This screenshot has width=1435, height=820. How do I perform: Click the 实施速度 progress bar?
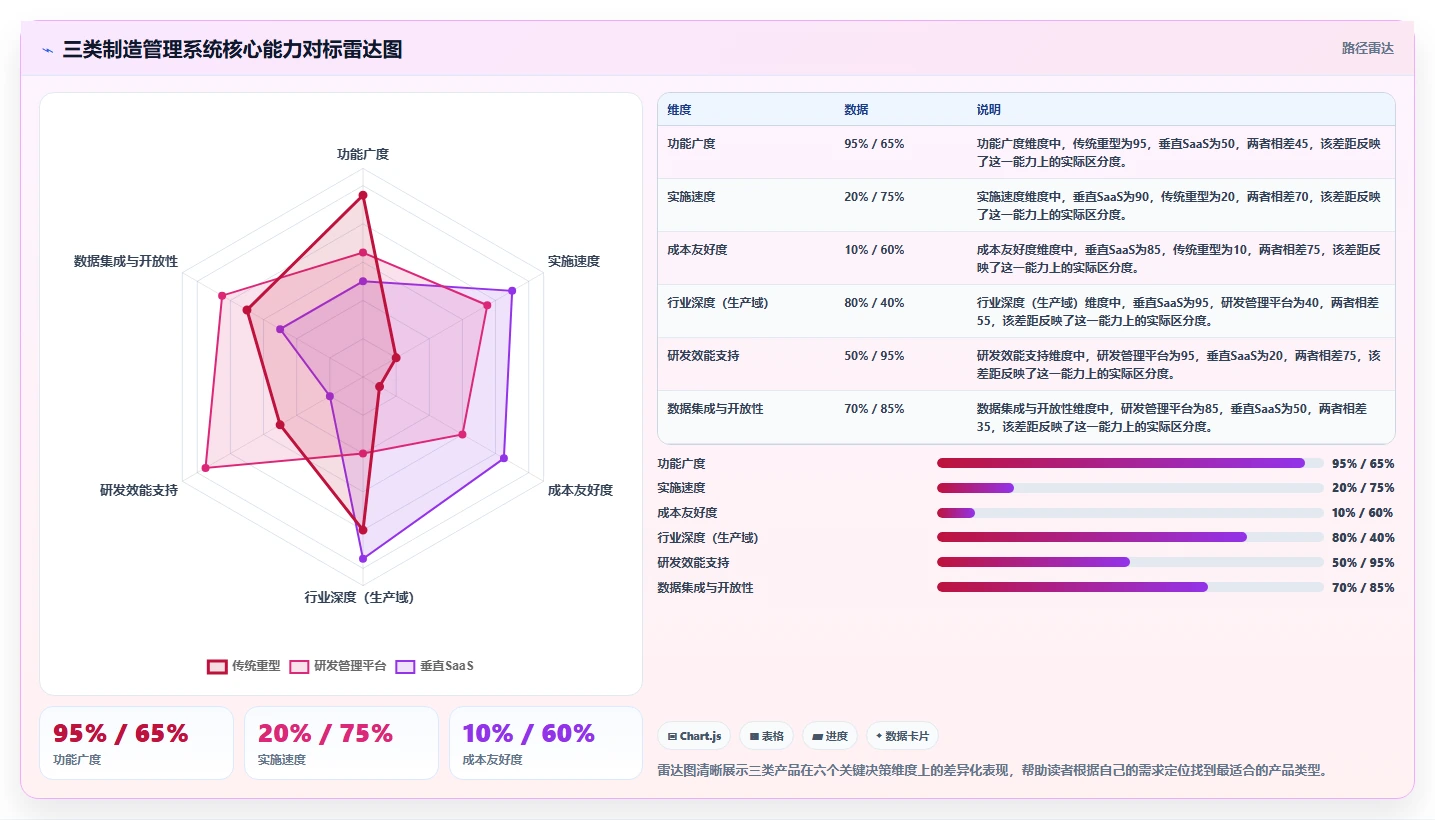click(x=1130, y=488)
